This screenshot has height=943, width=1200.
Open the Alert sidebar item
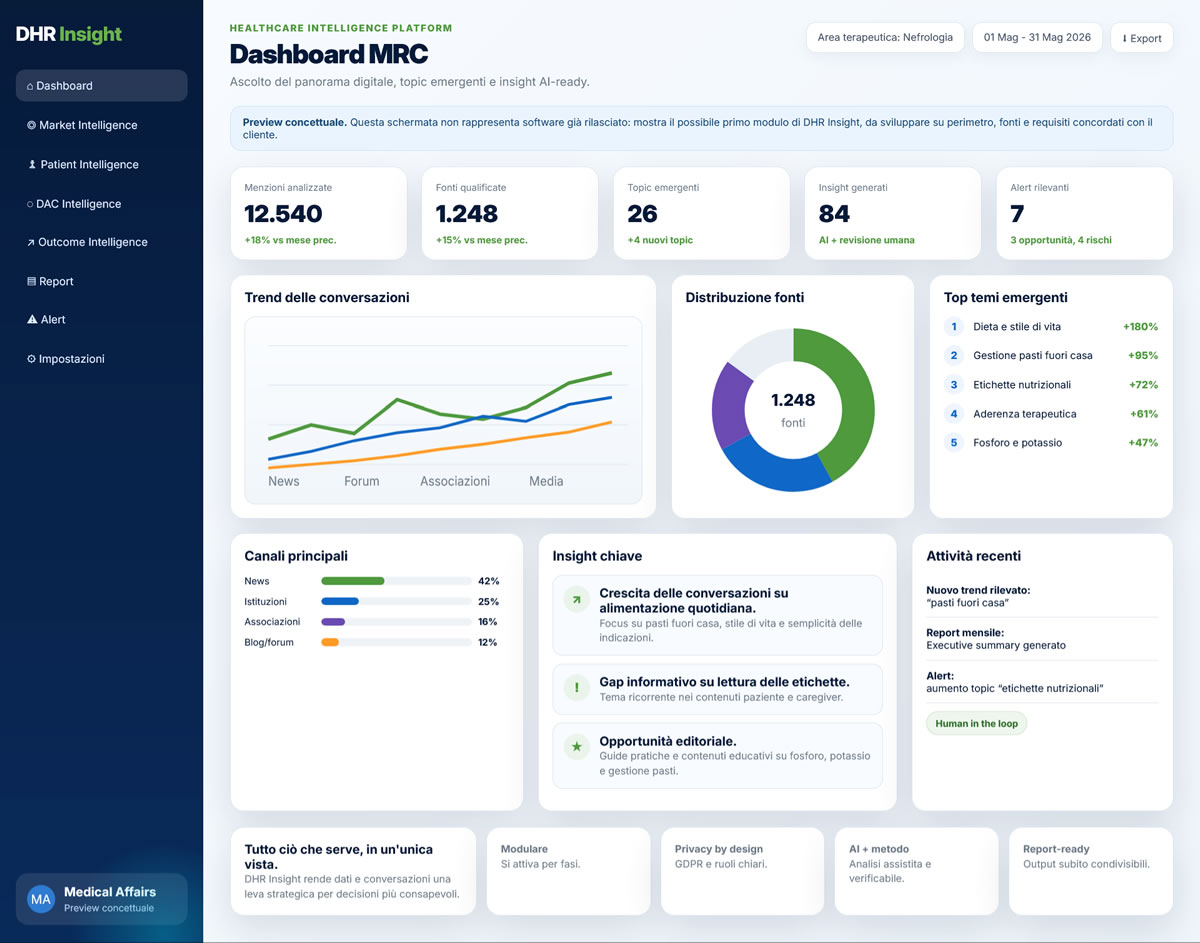pos(101,319)
